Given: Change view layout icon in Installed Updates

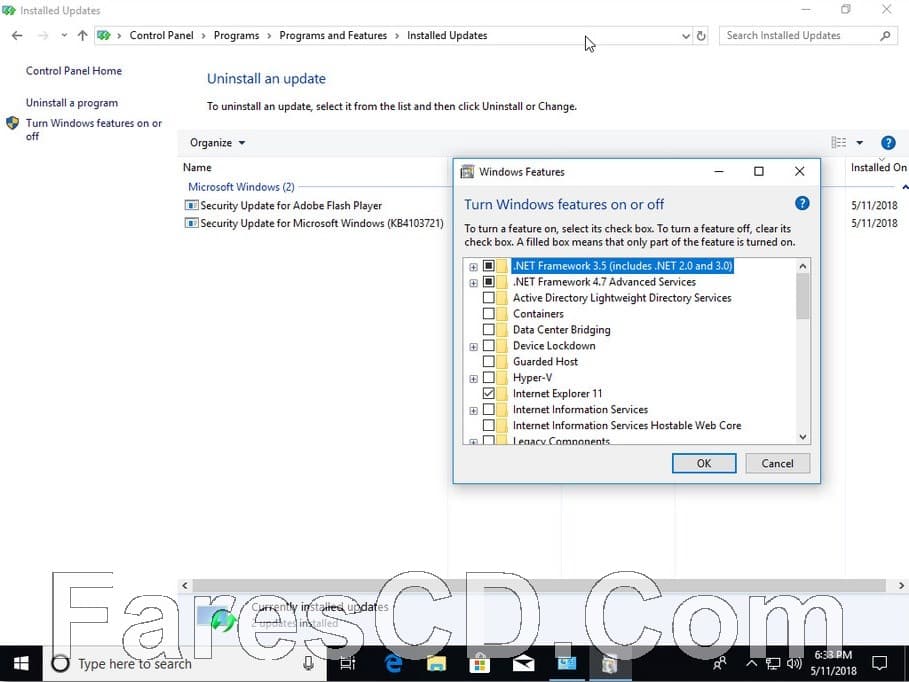Looking at the screenshot, I should click(838, 143).
